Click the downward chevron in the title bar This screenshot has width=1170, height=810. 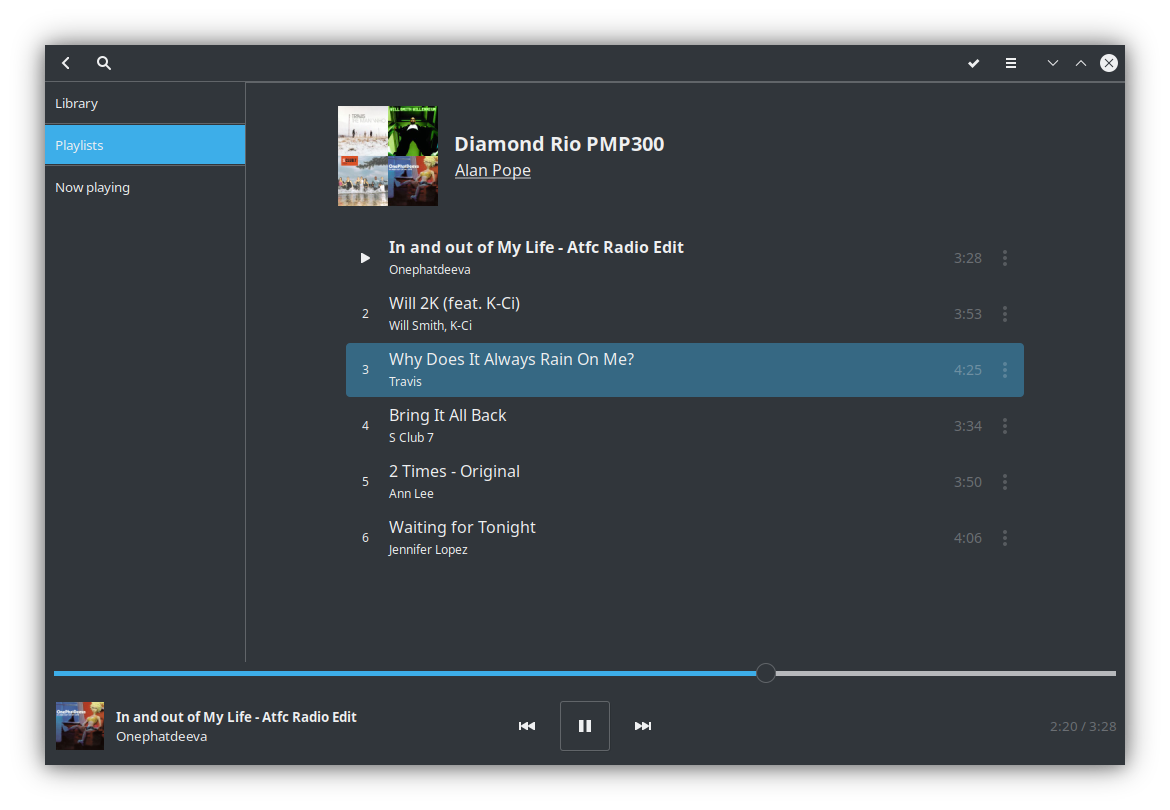pos(1053,63)
